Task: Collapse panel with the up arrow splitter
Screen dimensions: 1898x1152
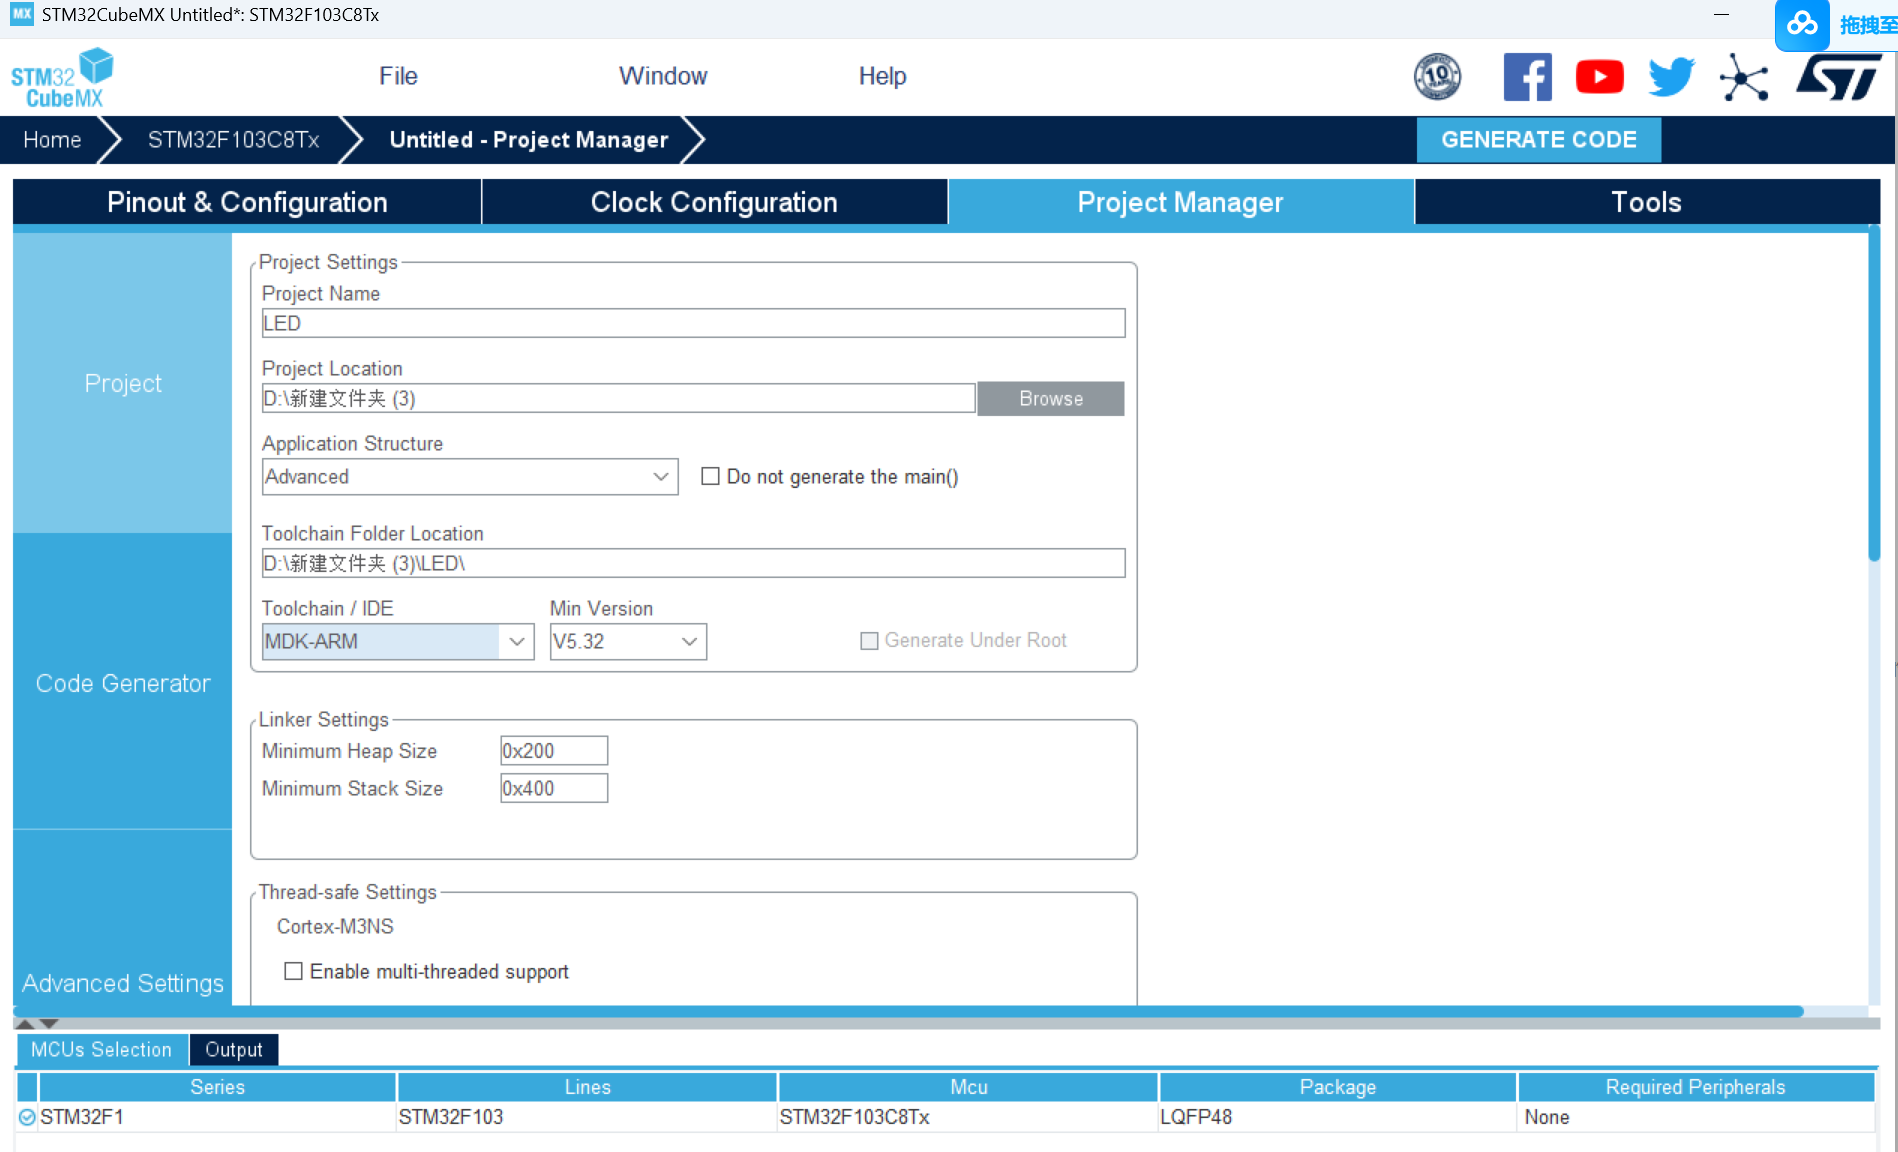Action: pyautogui.click(x=25, y=1024)
